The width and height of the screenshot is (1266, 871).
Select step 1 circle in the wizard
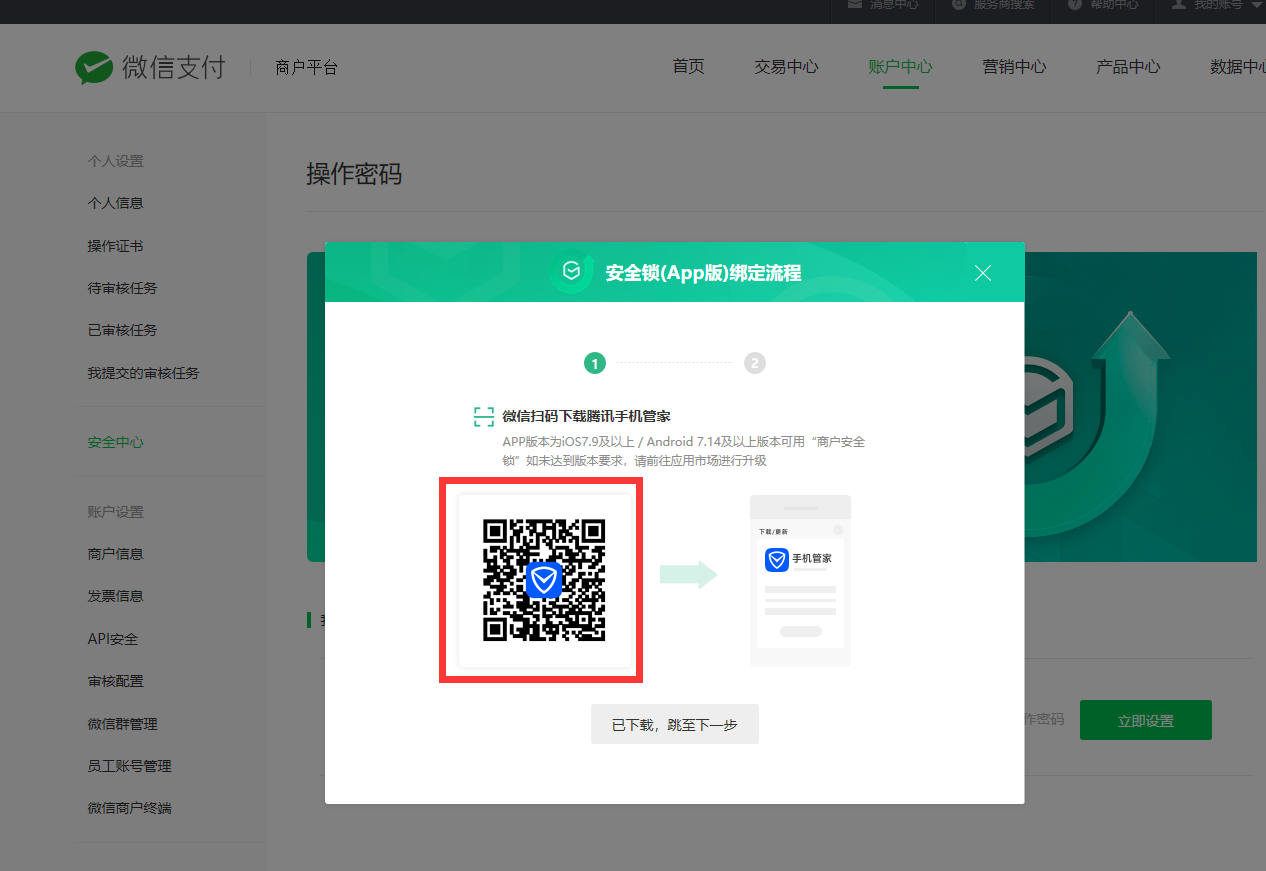click(x=595, y=363)
